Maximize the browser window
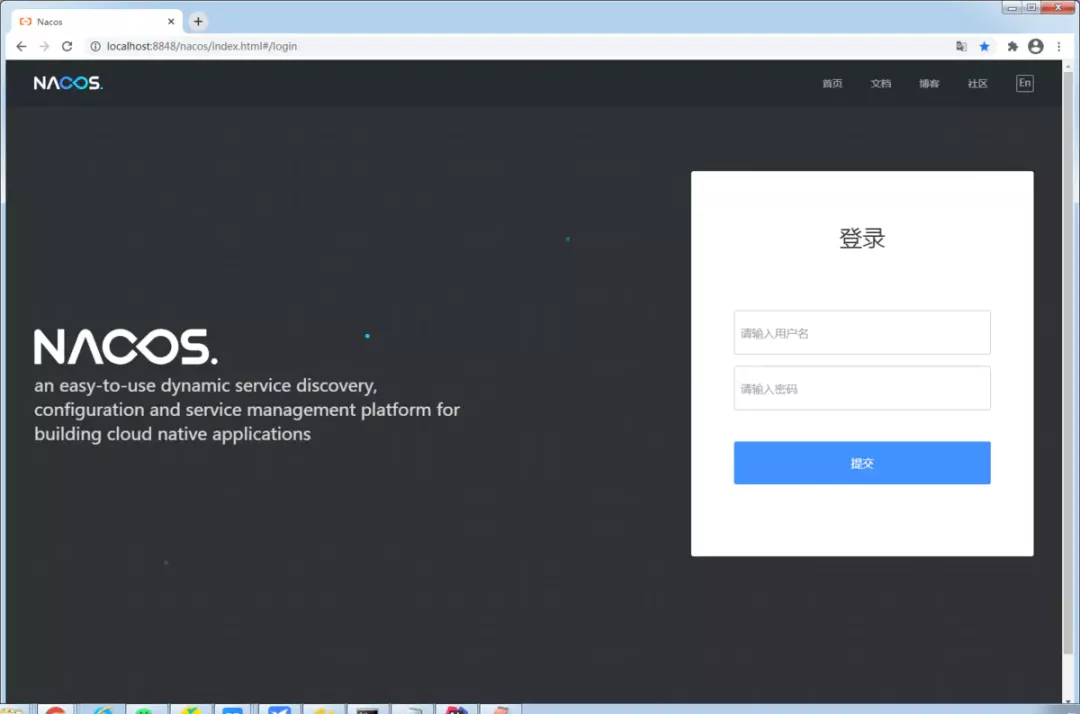Screen dimensions: 1080x714 tap(1031, 8)
